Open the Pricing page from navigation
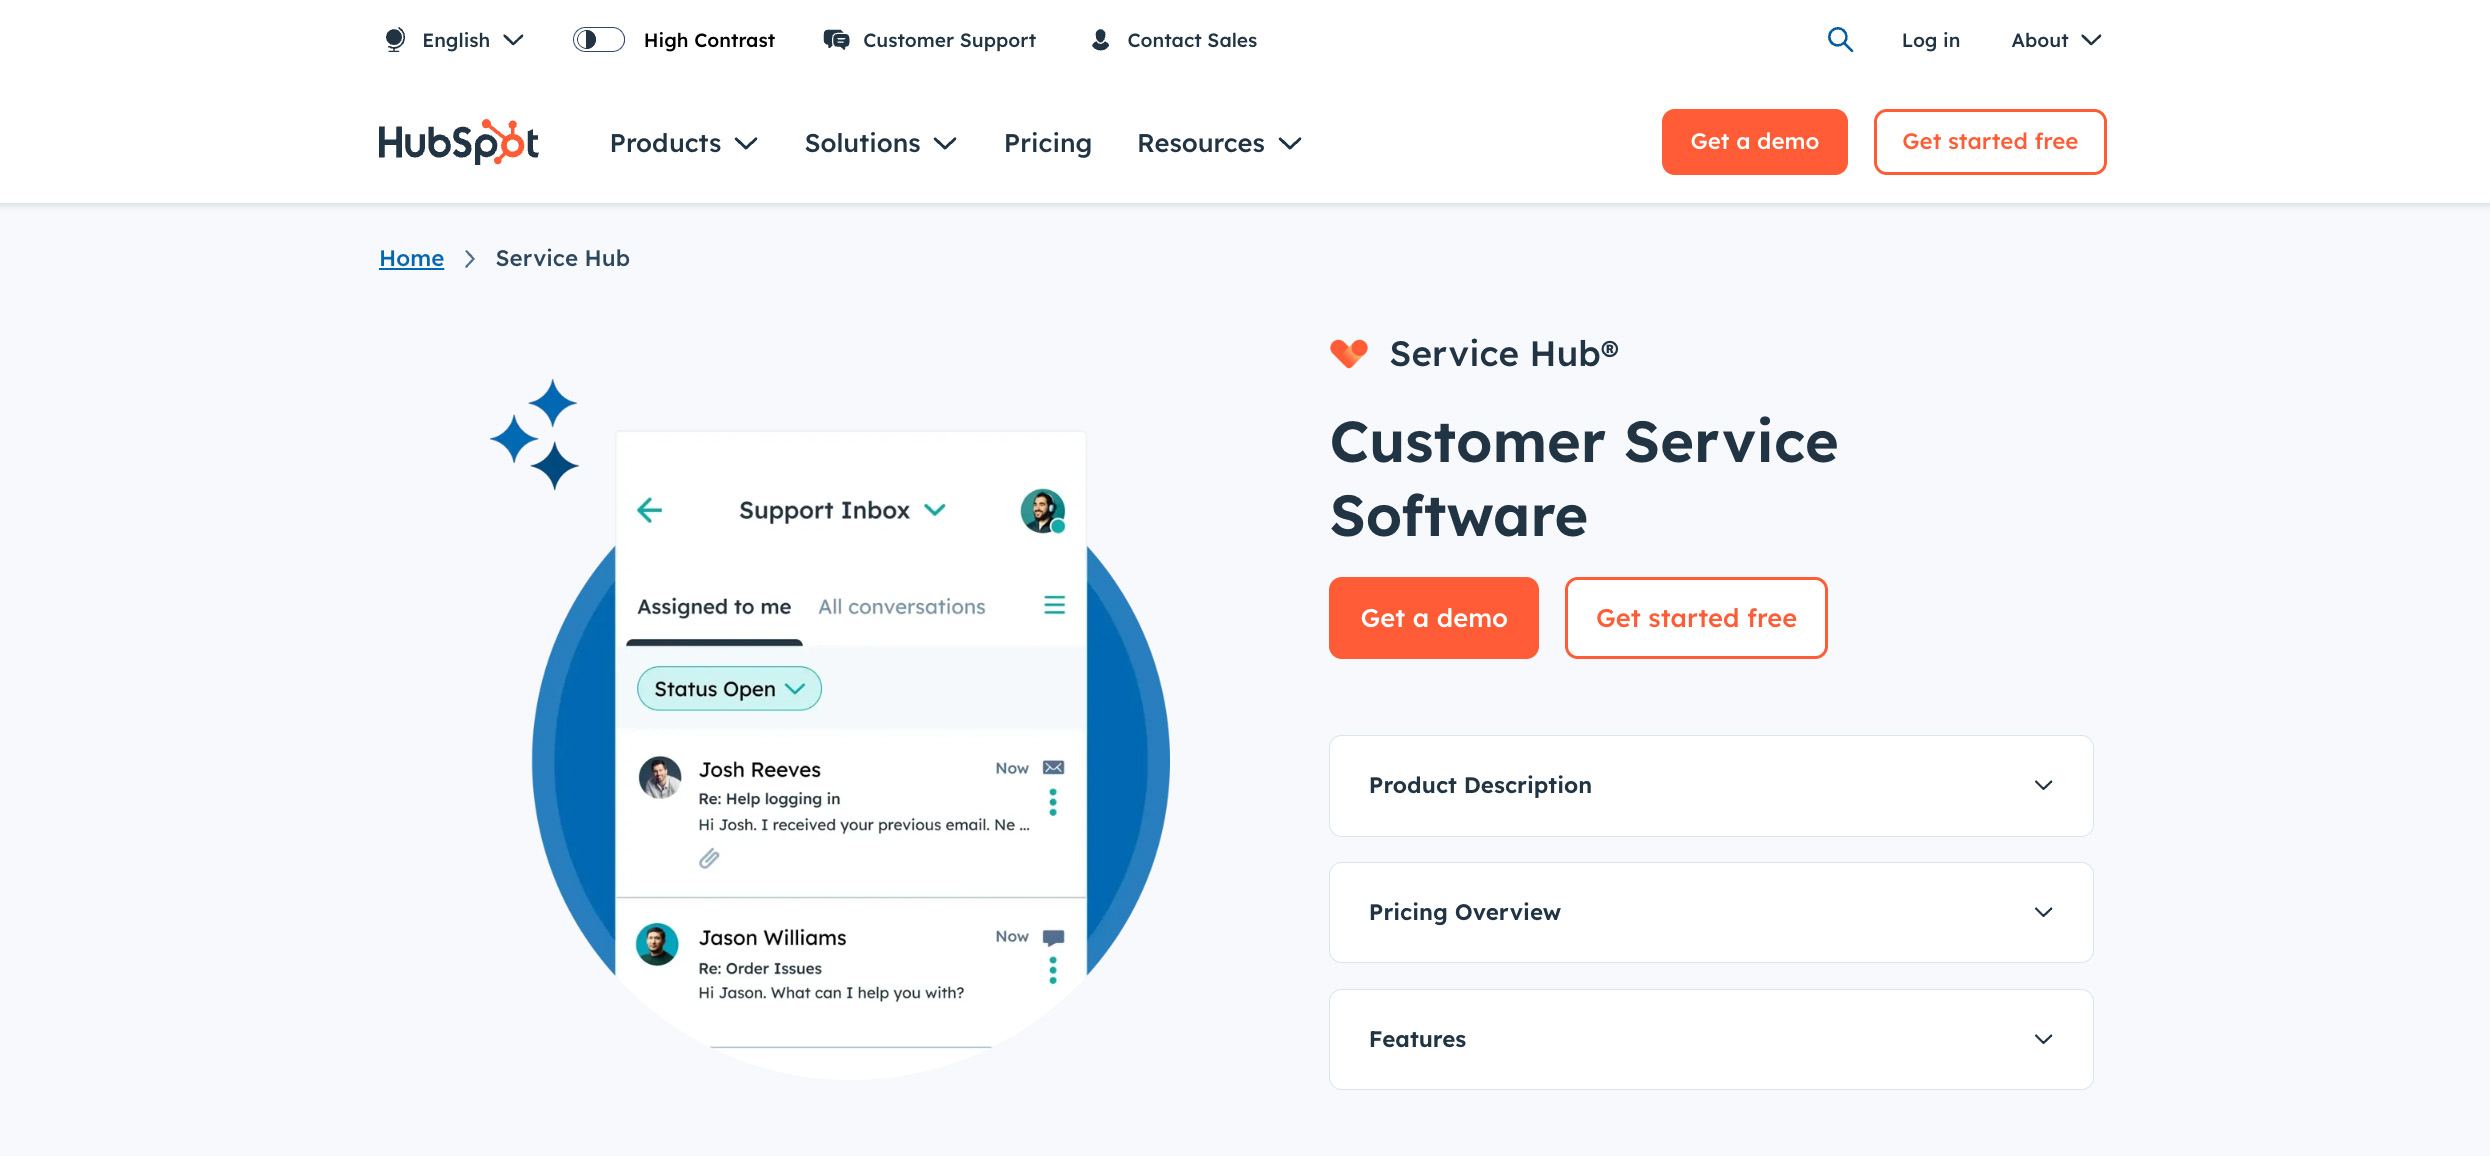2490x1156 pixels. click(x=1048, y=143)
